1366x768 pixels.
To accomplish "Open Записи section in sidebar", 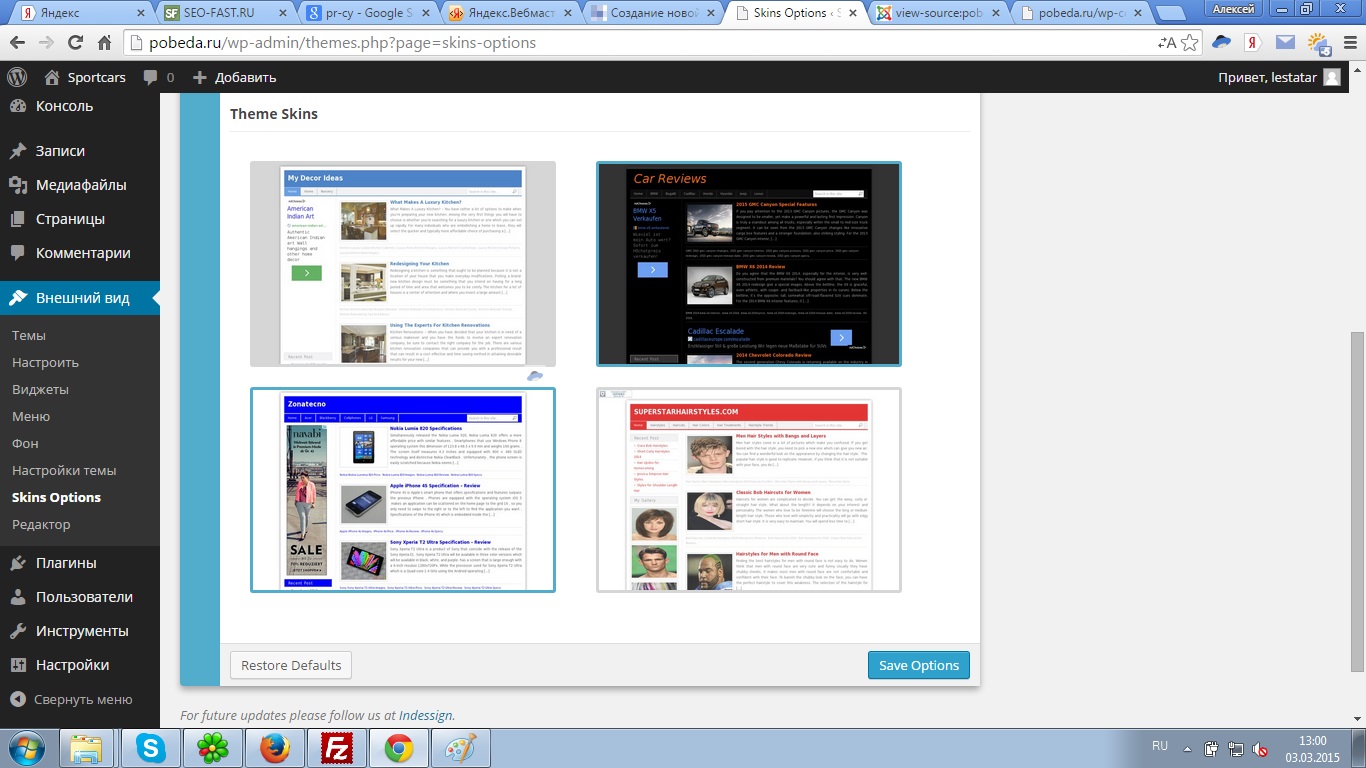I will [60, 151].
